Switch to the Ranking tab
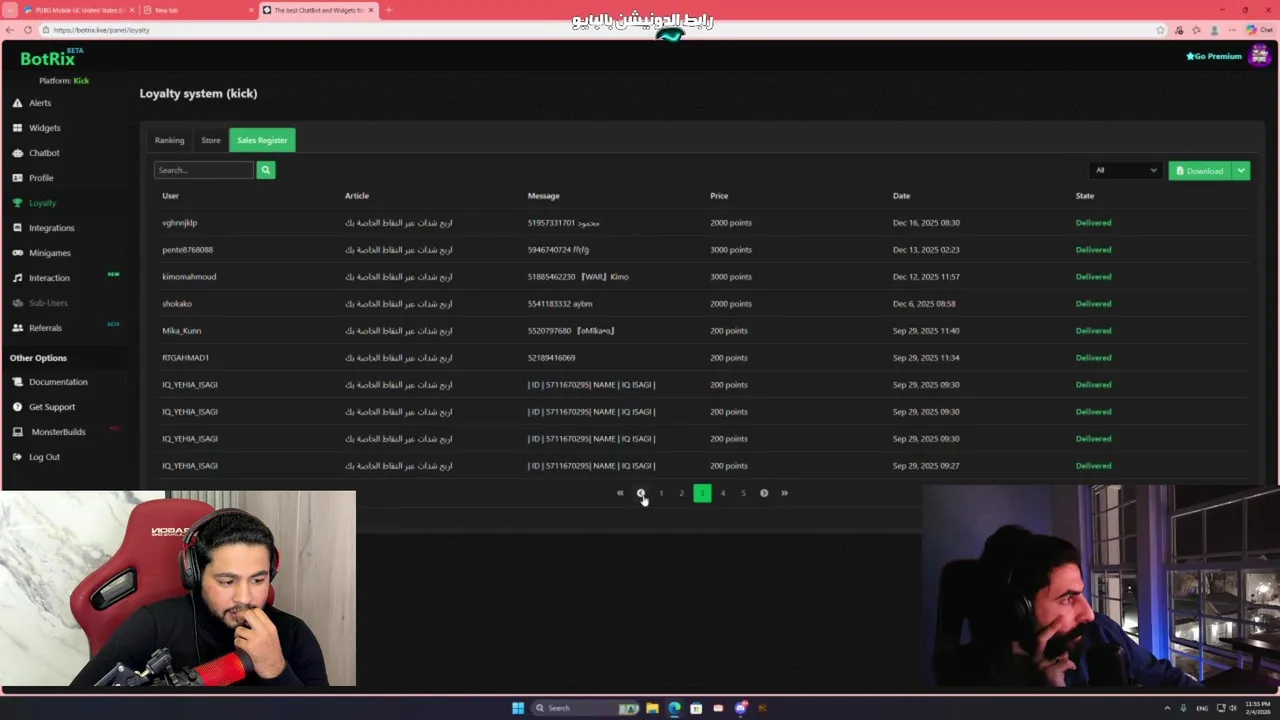The height and width of the screenshot is (720, 1280). (169, 140)
